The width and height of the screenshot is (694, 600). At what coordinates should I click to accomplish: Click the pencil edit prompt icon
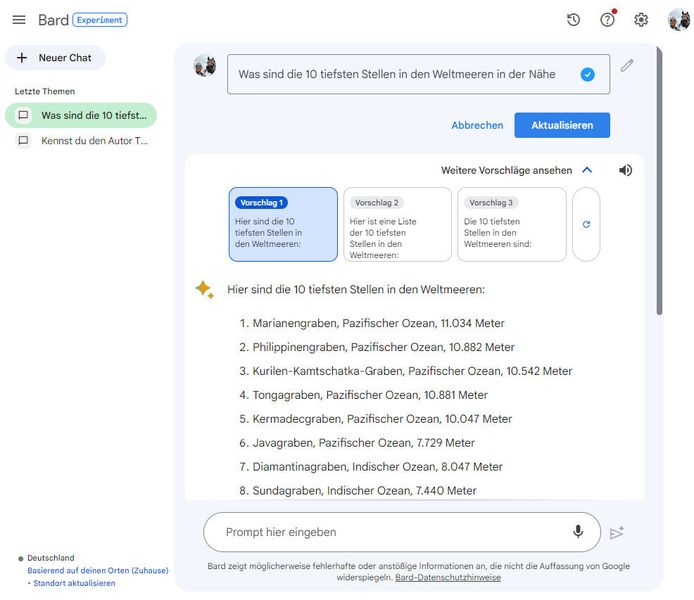(x=627, y=66)
